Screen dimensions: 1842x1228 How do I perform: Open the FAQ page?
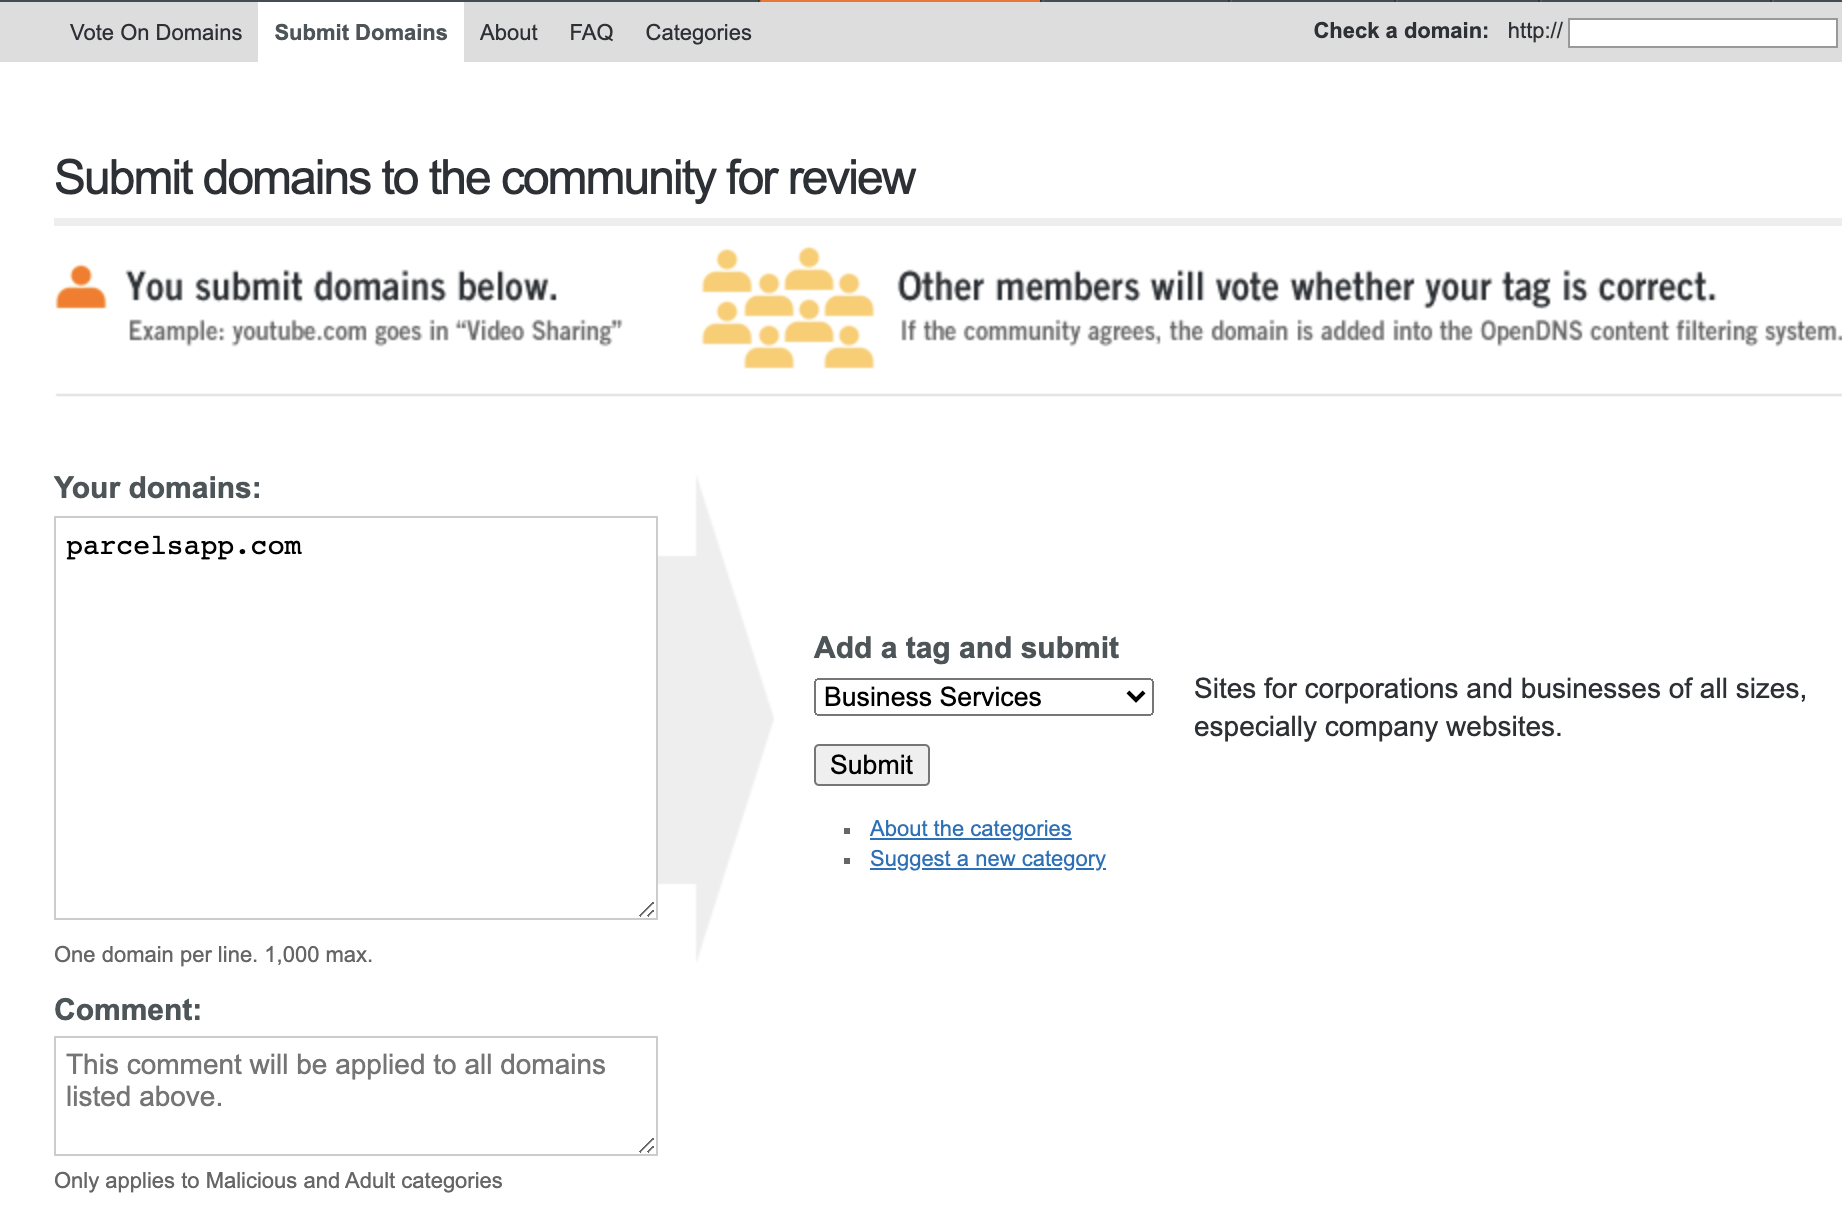[x=591, y=32]
